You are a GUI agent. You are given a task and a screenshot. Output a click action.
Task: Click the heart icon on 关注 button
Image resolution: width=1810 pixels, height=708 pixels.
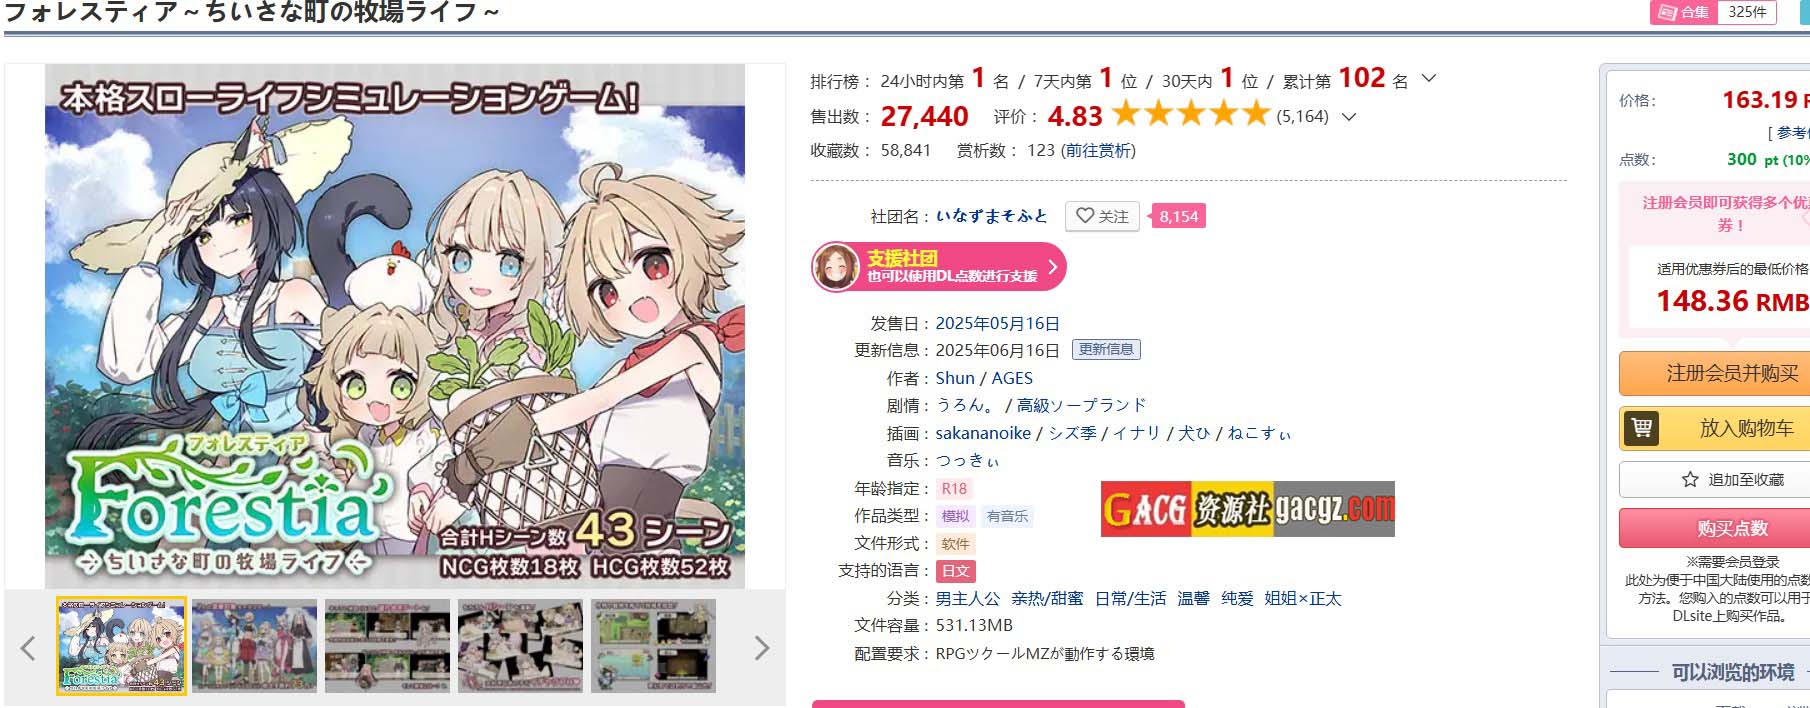pos(1084,216)
